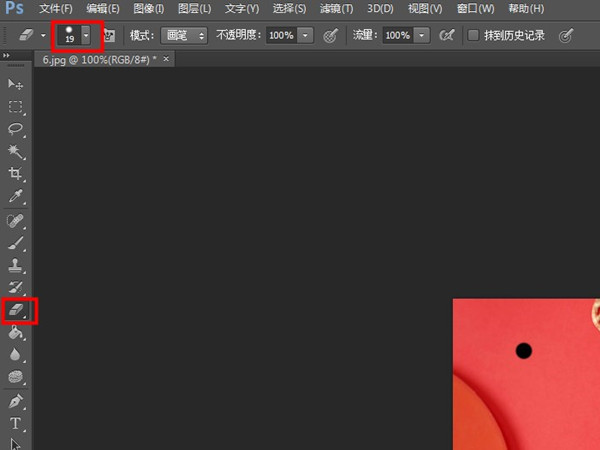Select the Blur tool
Image resolution: width=600 pixels, height=450 pixels.
(15, 355)
